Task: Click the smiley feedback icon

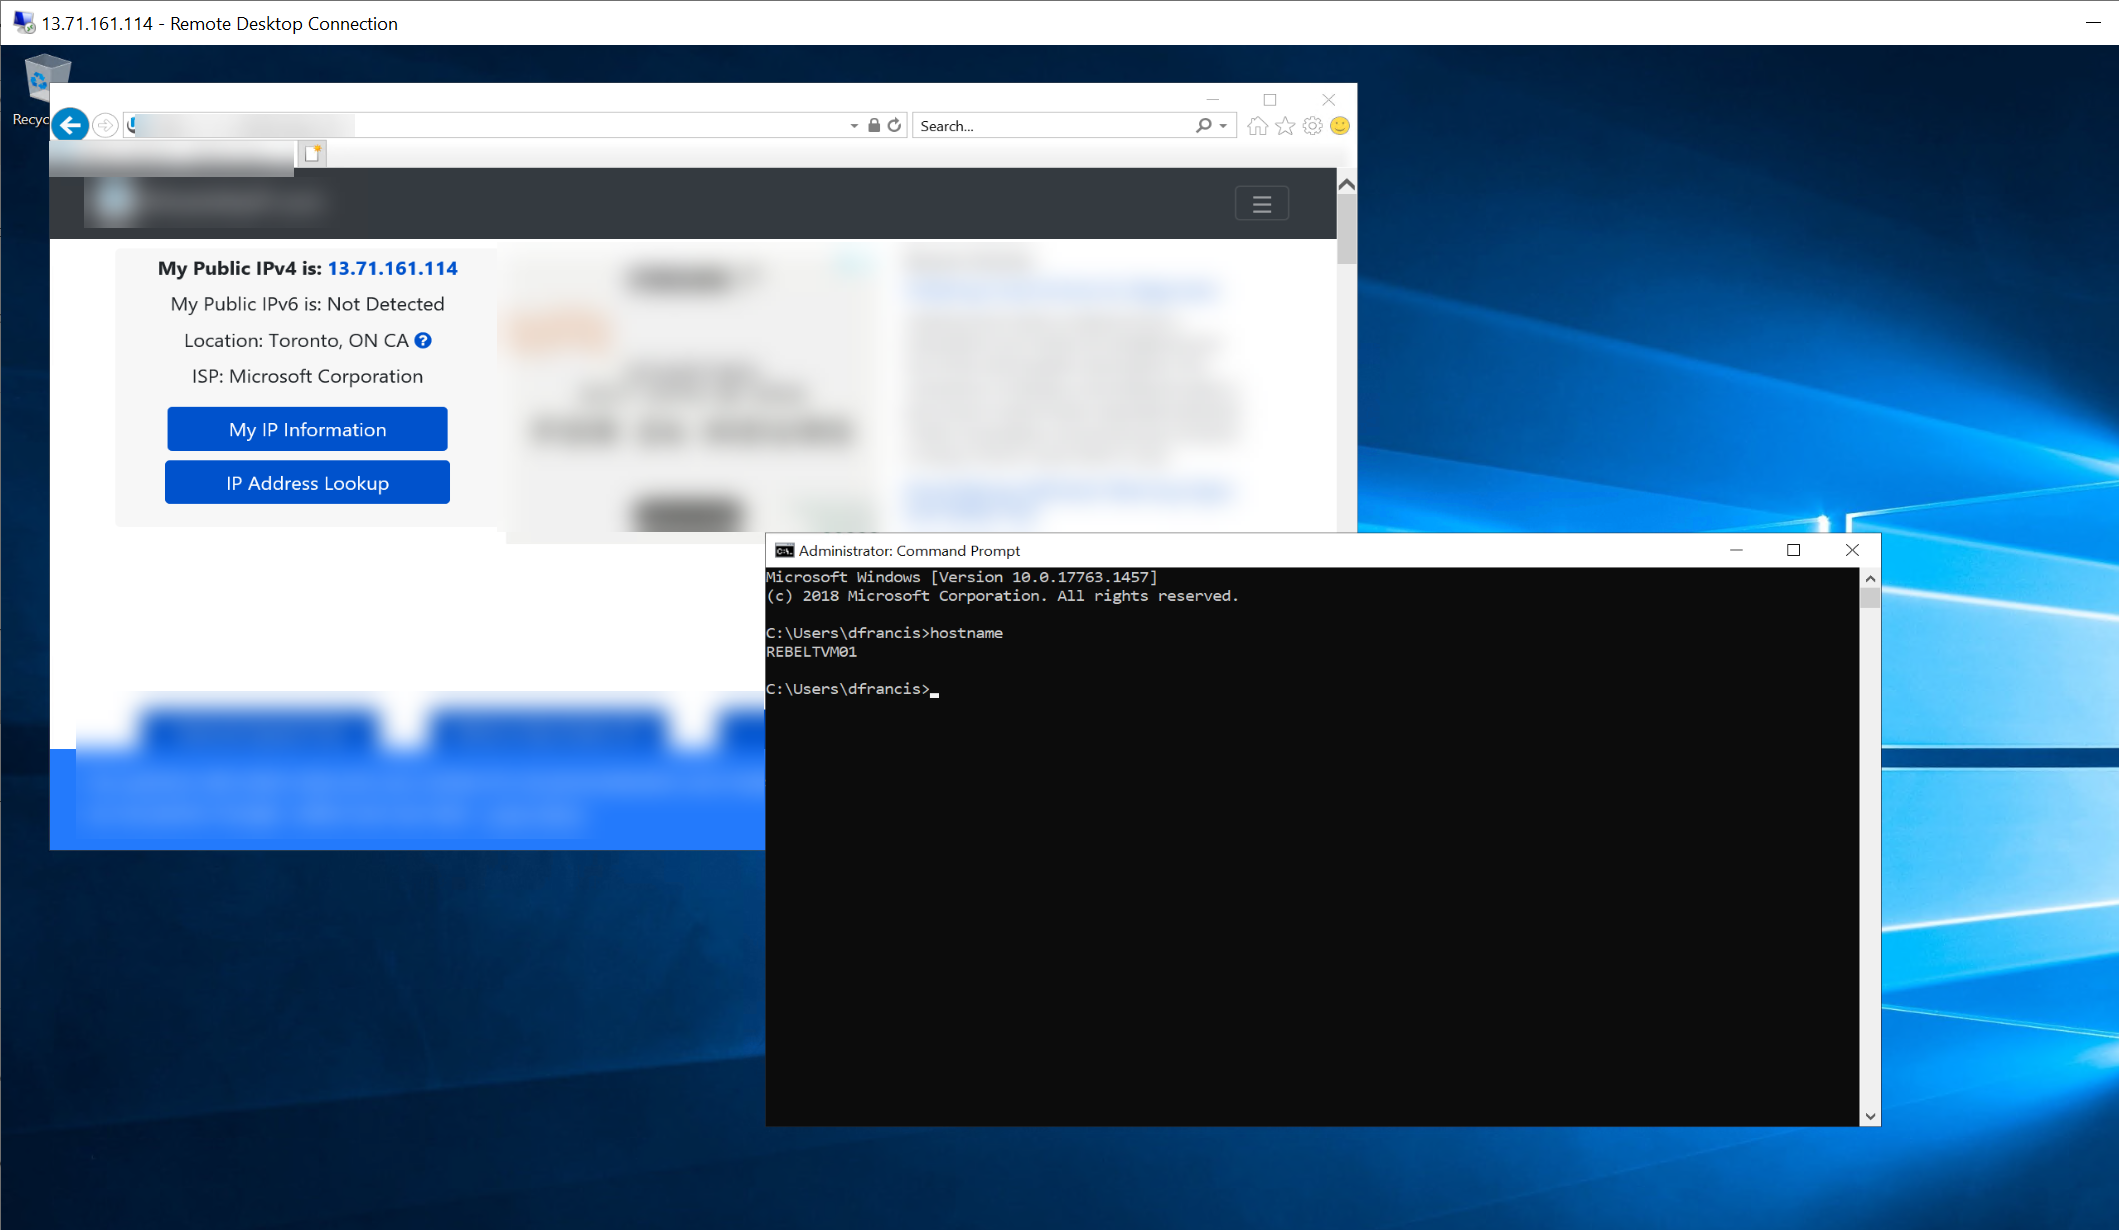Action: pos(1340,126)
